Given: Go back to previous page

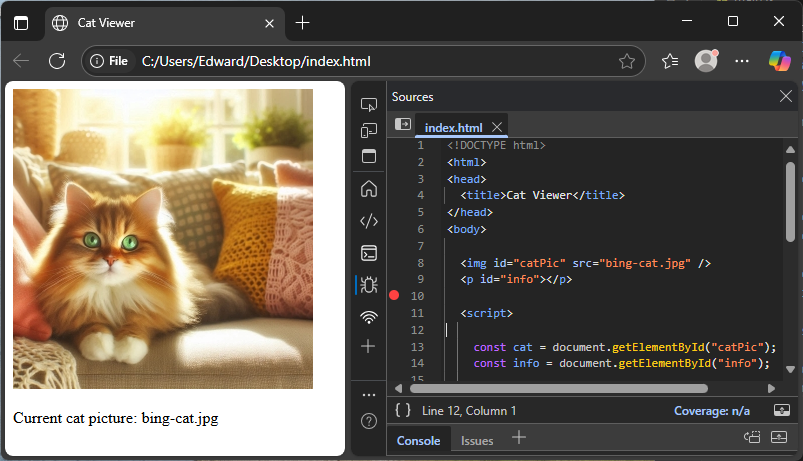Looking at the screenshot, I should click(x=21, y=61).
